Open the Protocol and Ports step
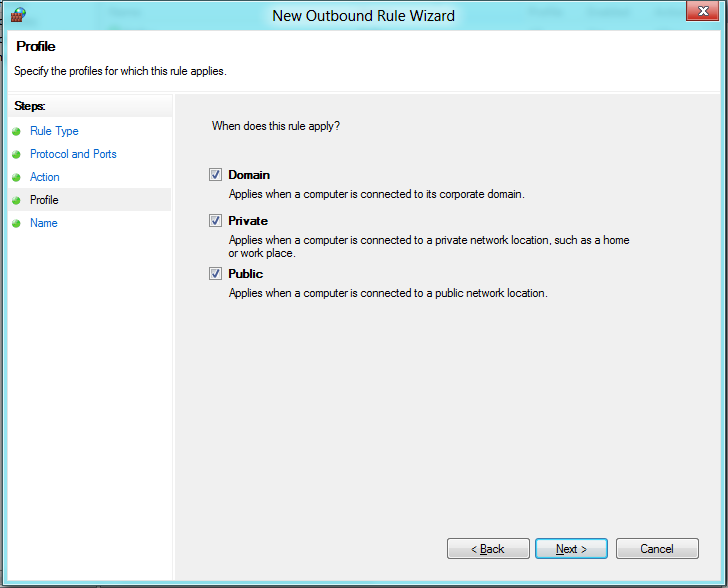Image resolution: width=728 pixels, height=588 pixels. (73, 154)
